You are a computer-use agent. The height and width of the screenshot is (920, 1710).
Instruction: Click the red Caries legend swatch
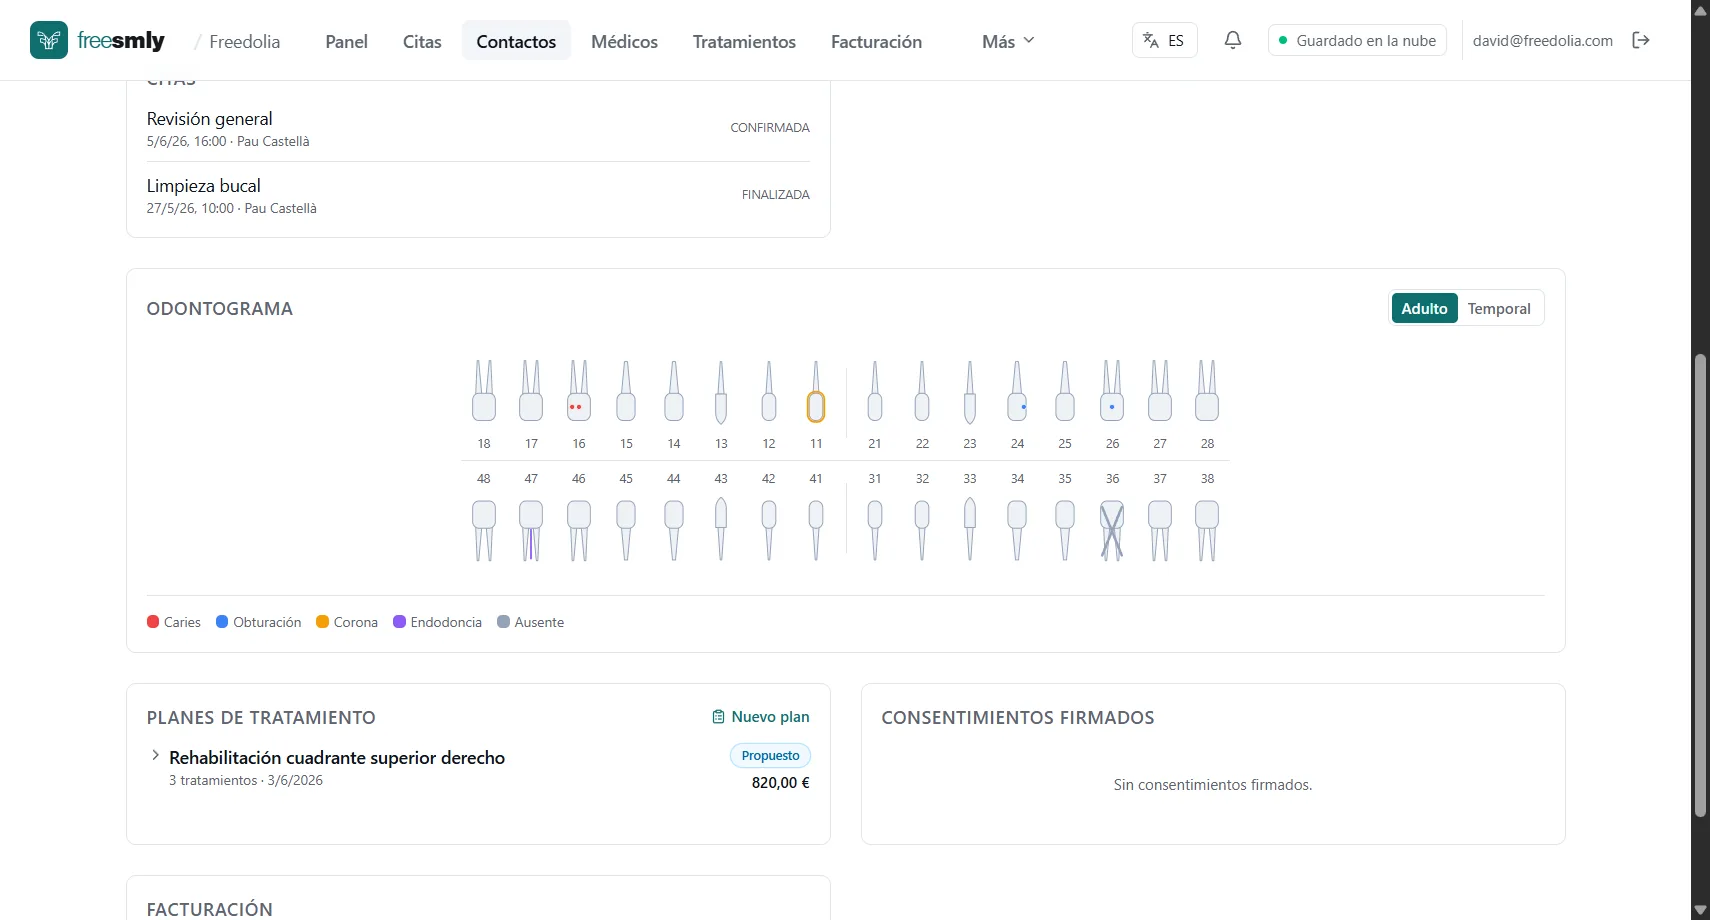click(x=153, y=622)
